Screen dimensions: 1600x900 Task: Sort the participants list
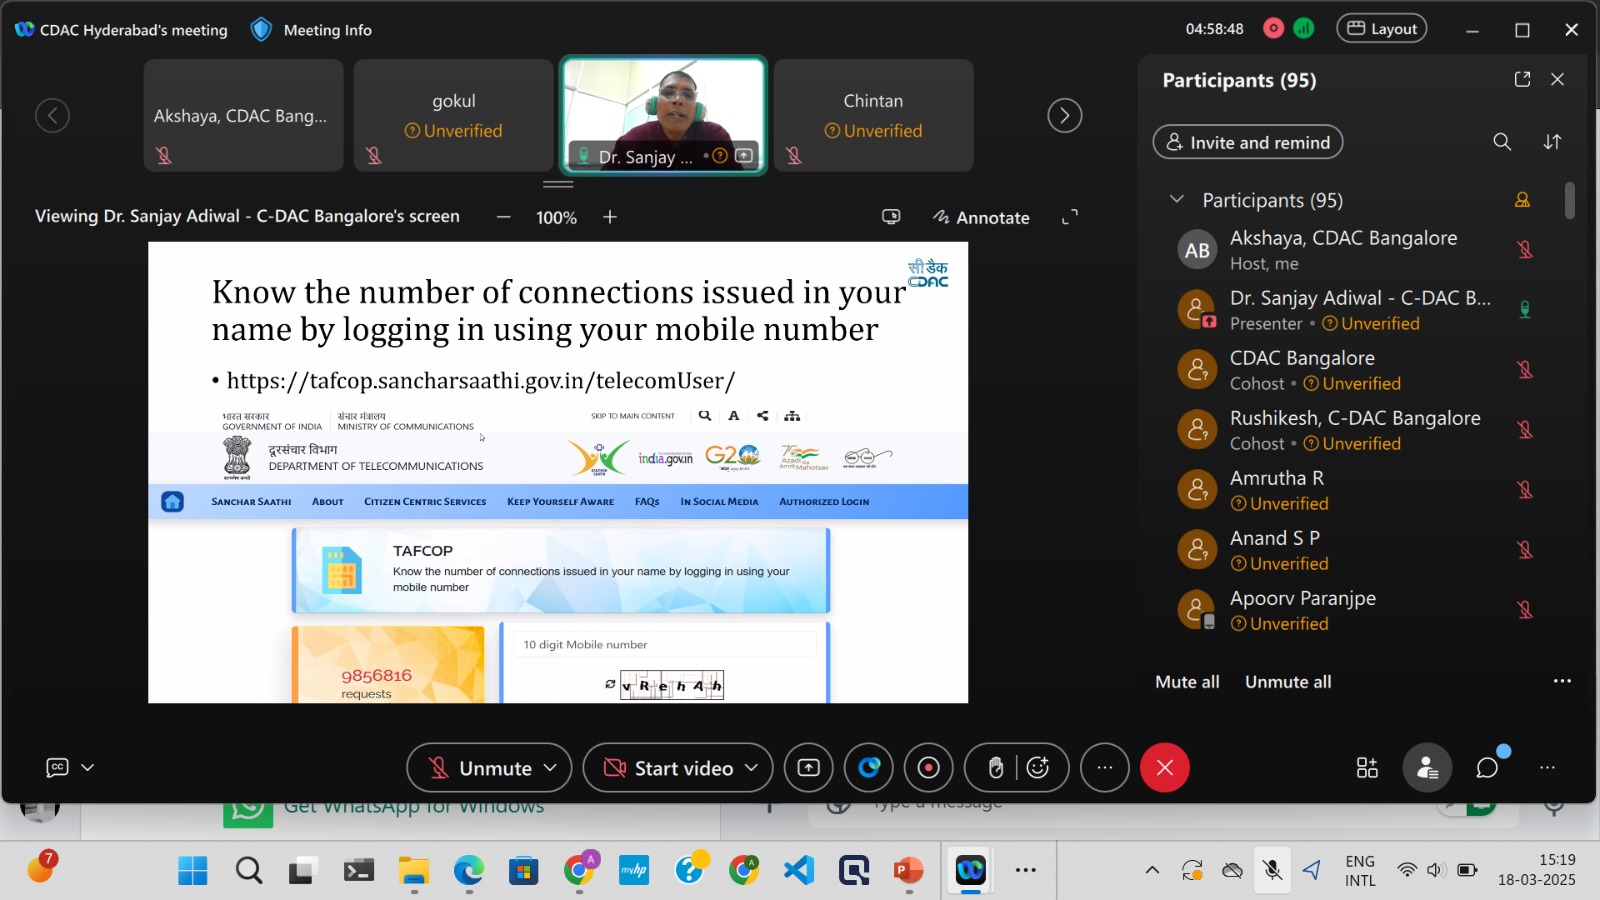(x=1552, y=142)
